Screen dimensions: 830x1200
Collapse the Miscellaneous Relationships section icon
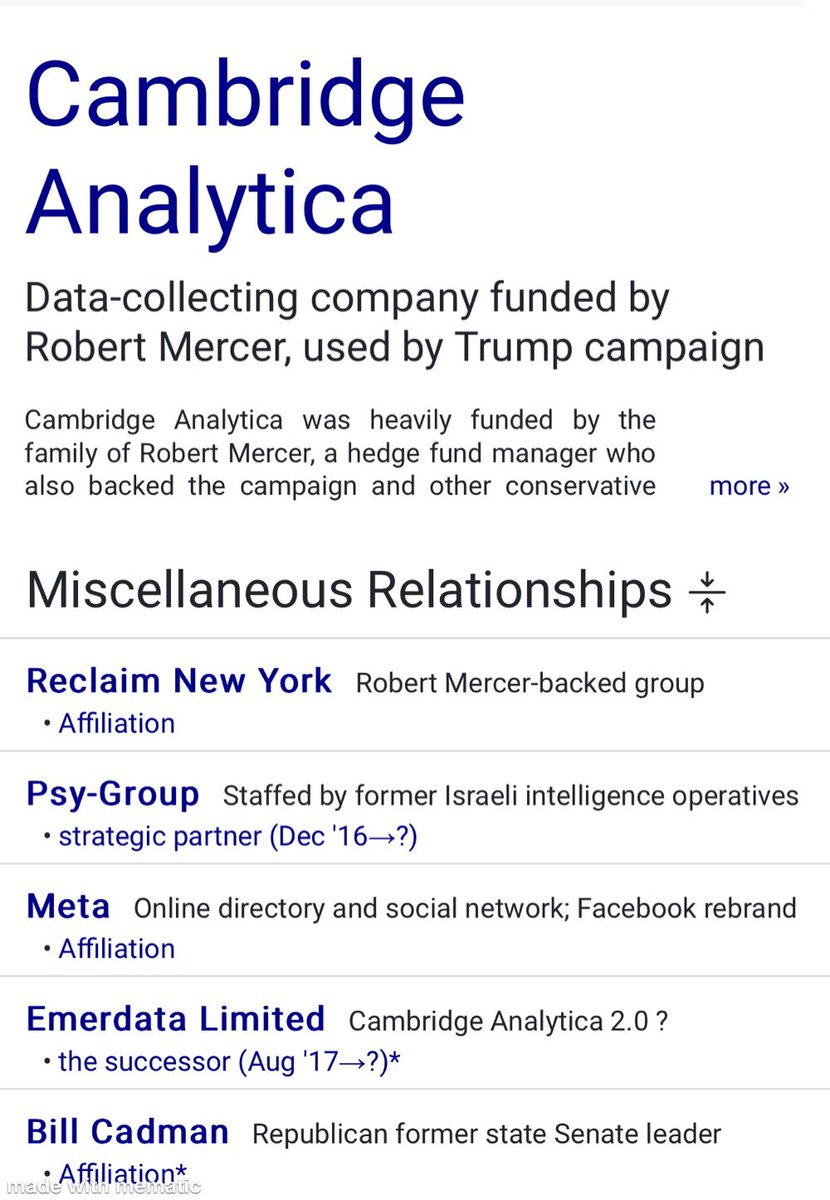706,591
